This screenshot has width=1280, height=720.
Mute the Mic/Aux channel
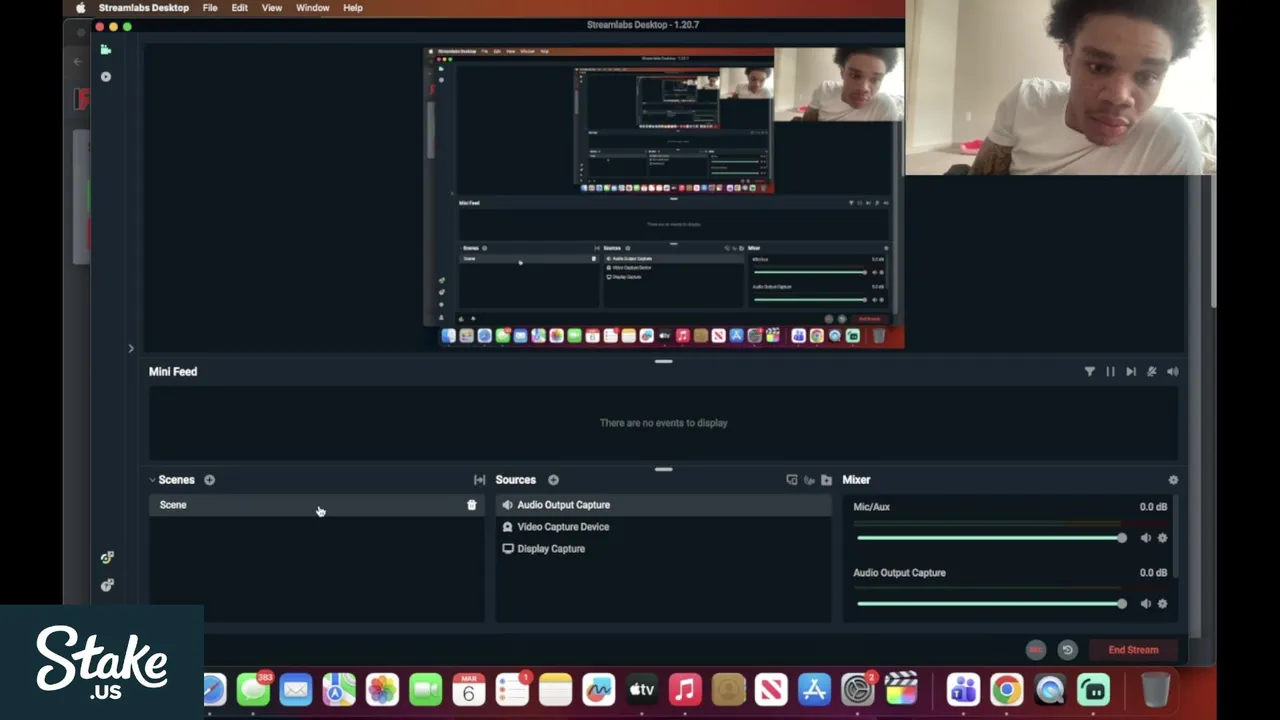click(x=1146, y=538)
